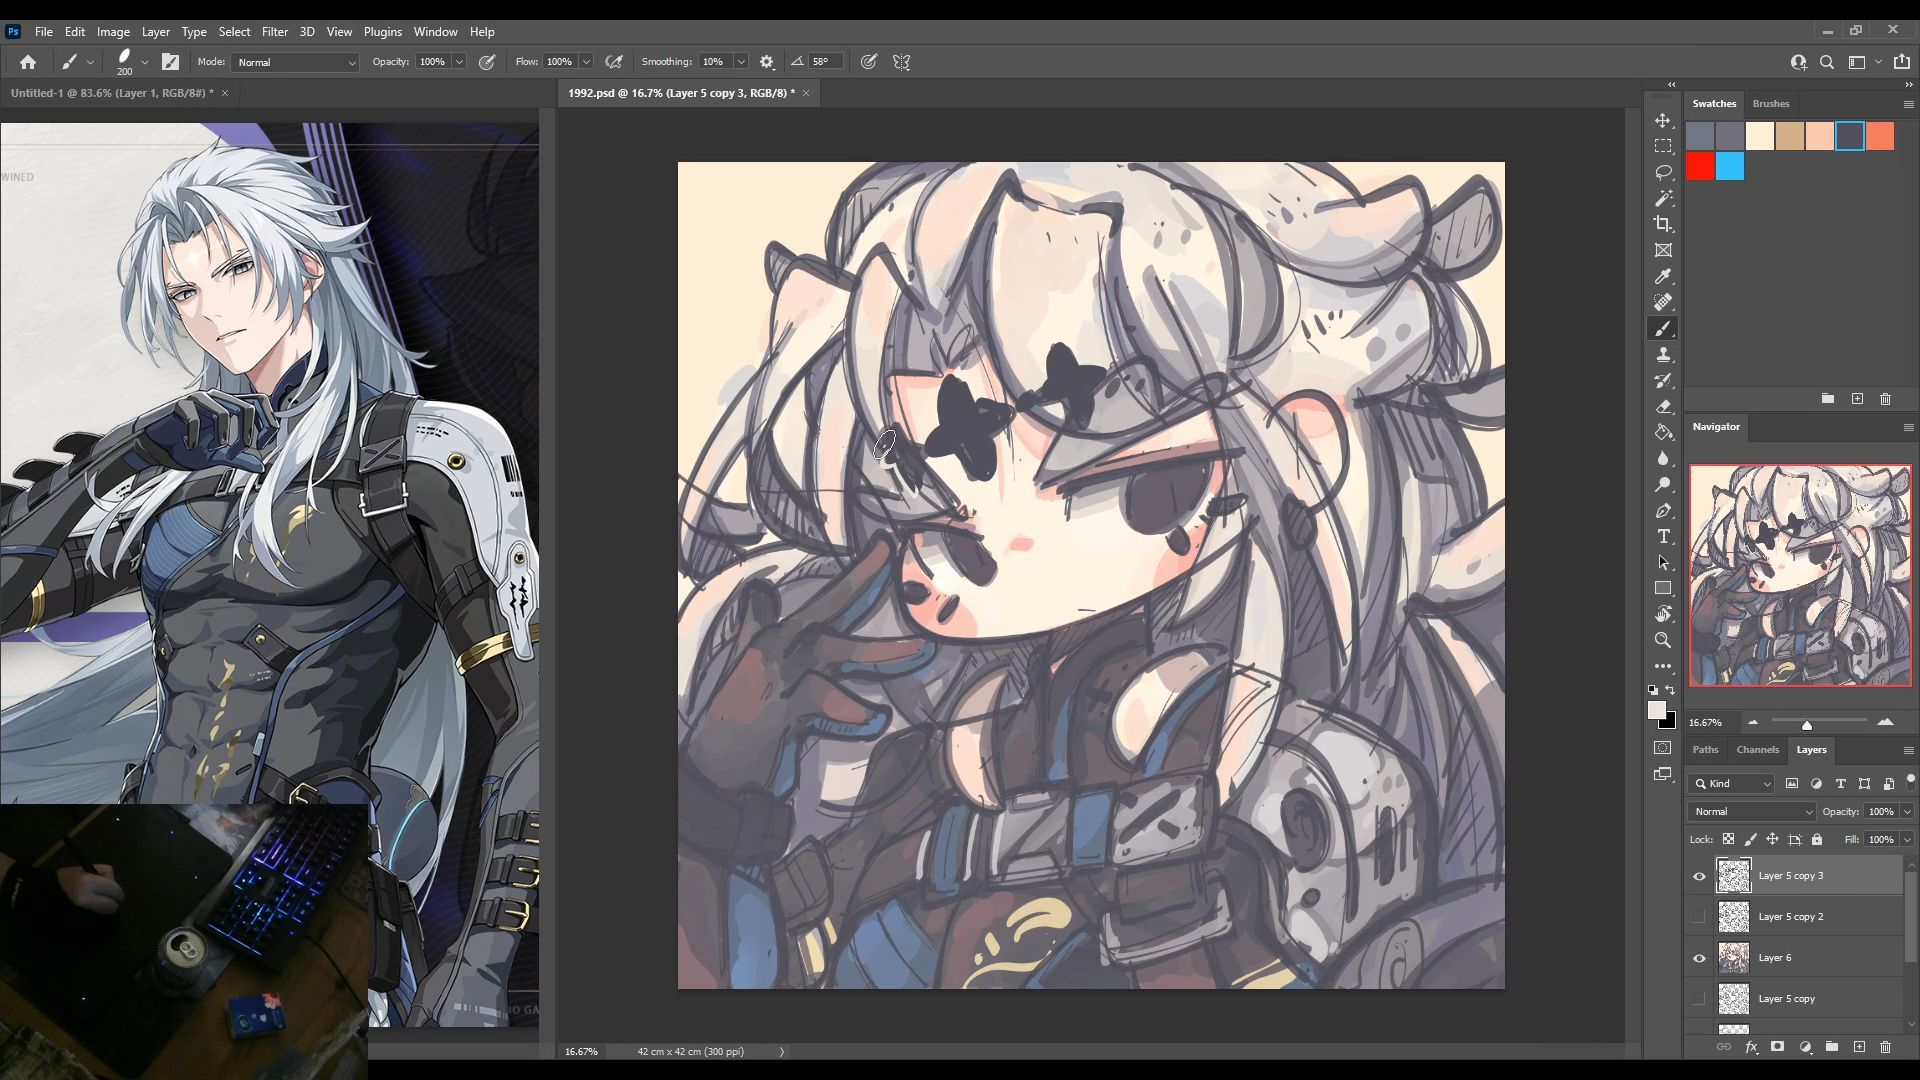Open the brush preset picker arrow
1920x1080 pixels.
(x=145, y=62)
